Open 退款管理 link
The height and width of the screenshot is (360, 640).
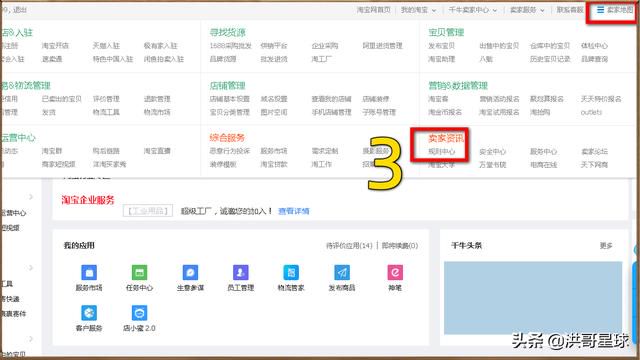(x=157, y=99)
